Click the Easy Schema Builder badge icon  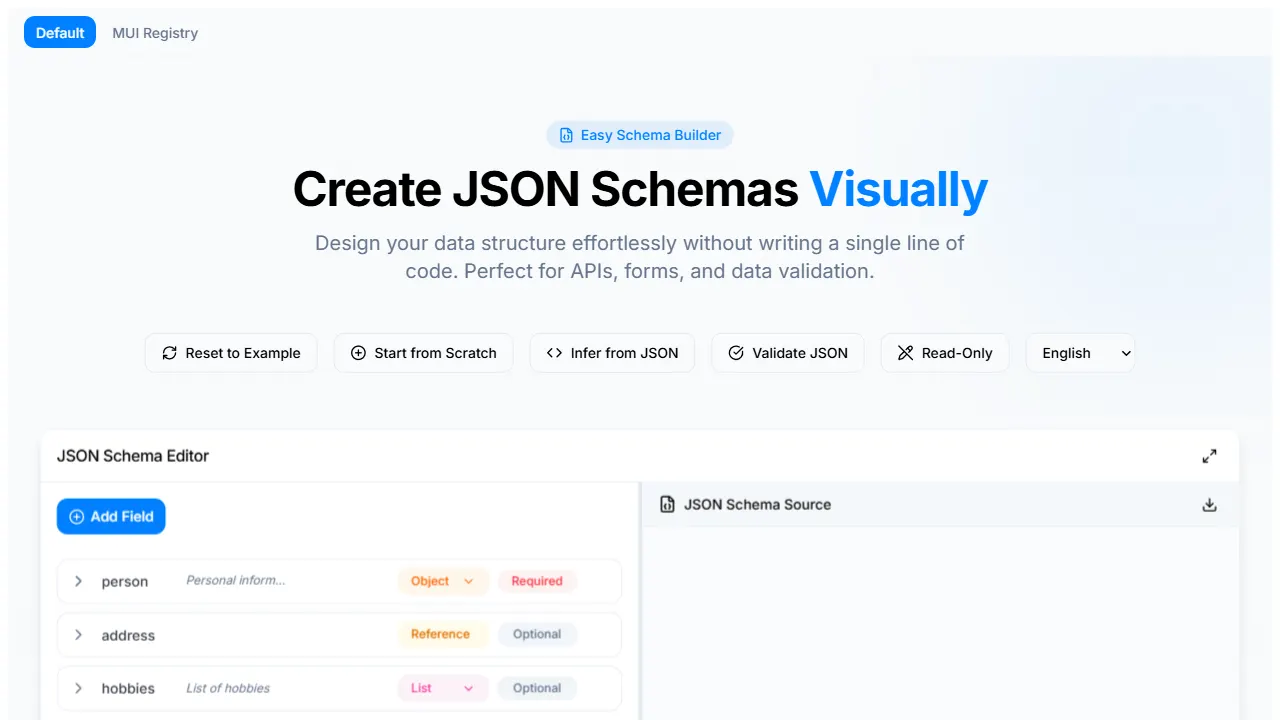pyautogui.click(x=566, y=135)
